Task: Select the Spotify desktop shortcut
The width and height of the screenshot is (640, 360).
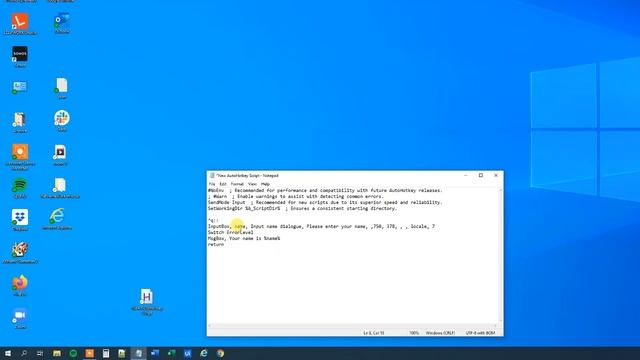Action: point(20,188)
